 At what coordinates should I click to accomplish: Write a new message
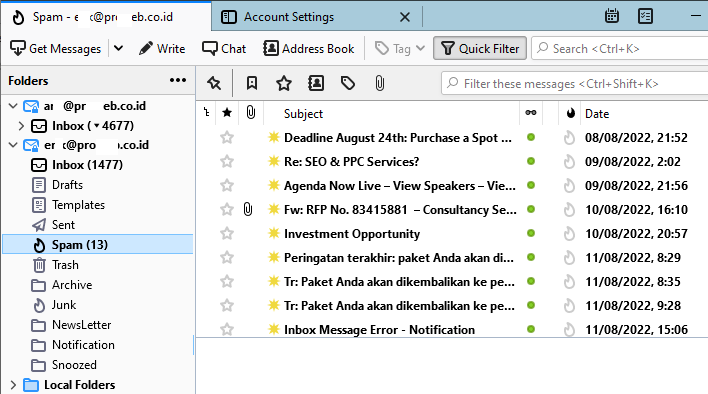(x=162, y=48)
